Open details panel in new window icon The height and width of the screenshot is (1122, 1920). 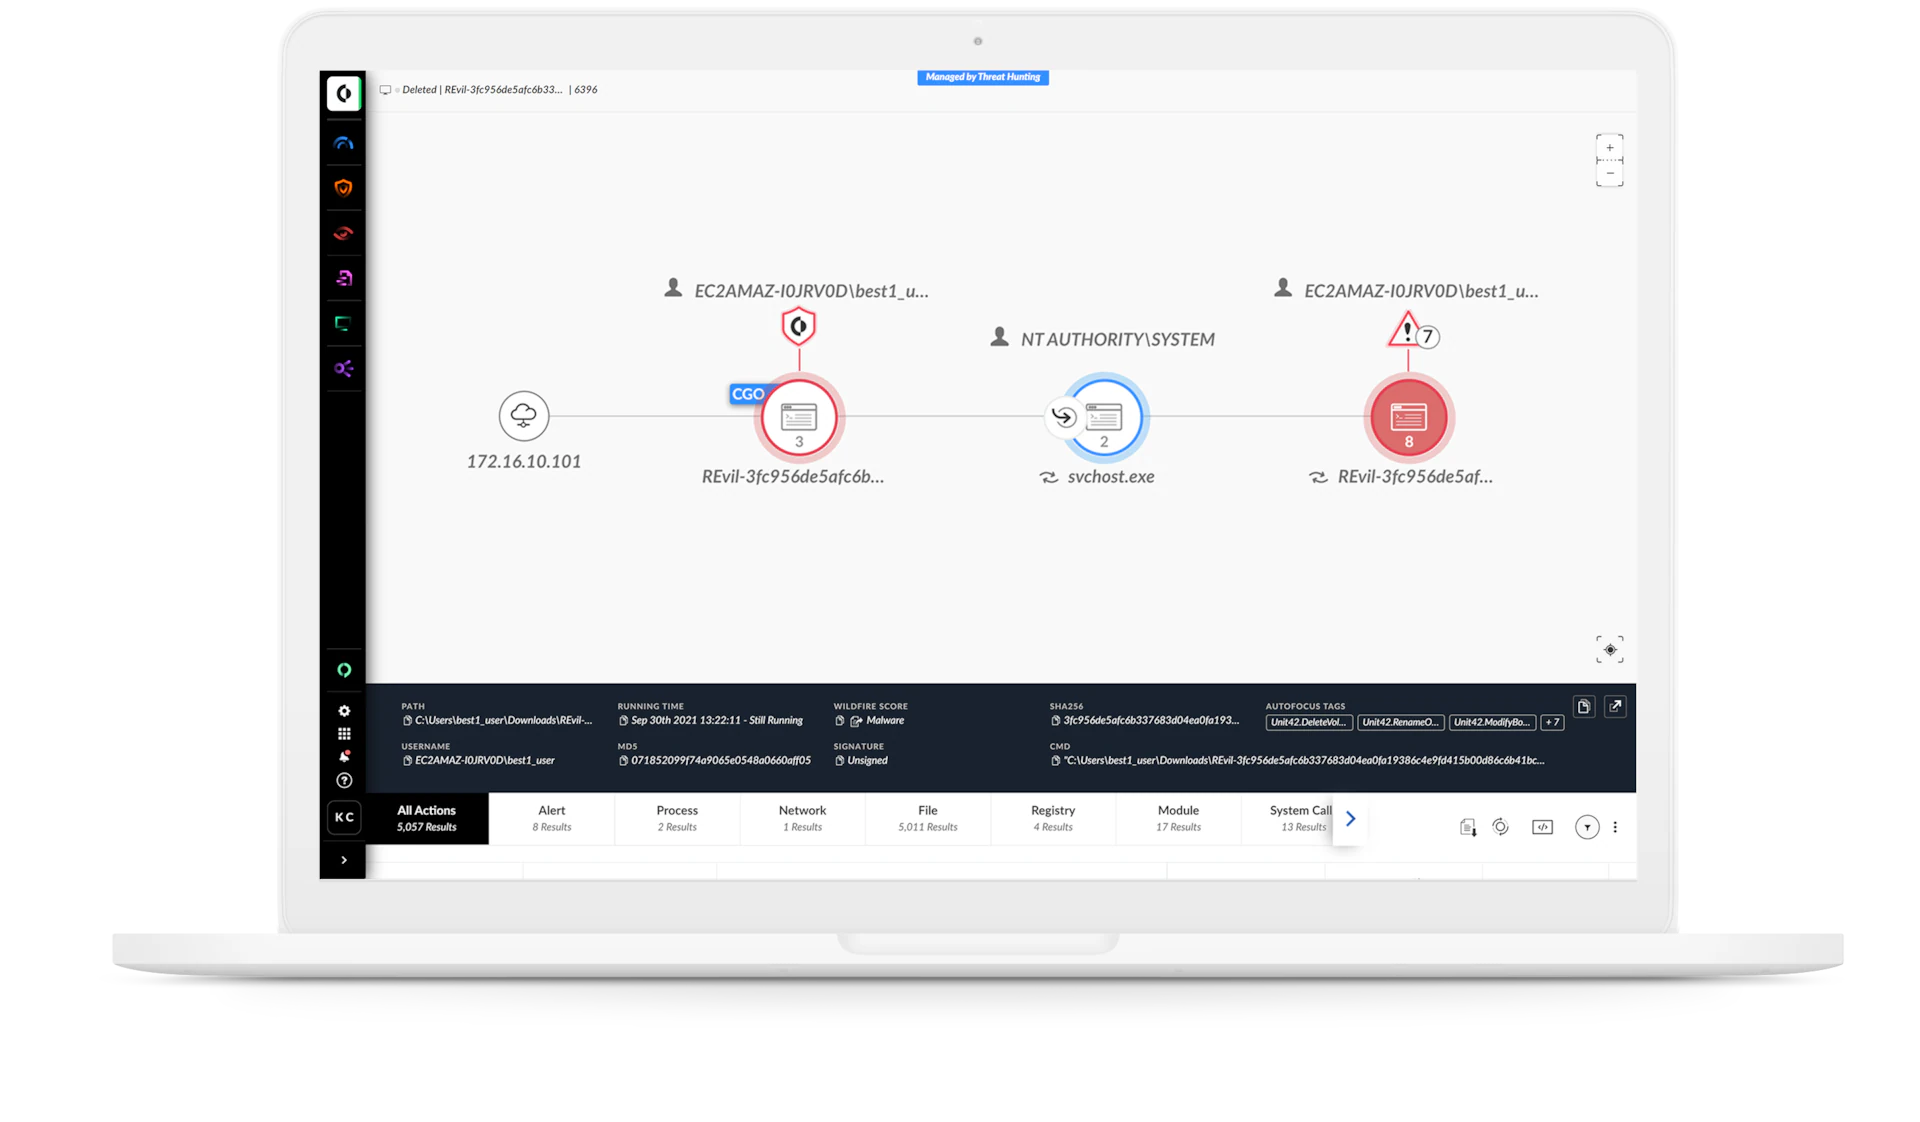1616,707
